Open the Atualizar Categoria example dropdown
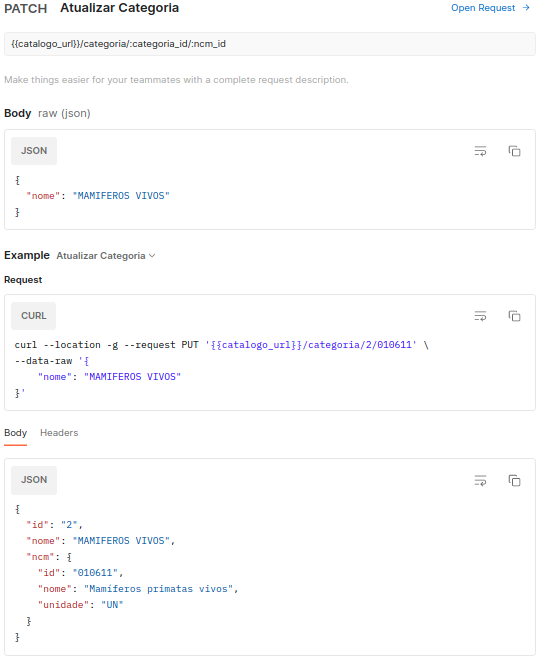The width and height of the screenshot is (546, 661). pyautogui.click(x=106, y=256)
